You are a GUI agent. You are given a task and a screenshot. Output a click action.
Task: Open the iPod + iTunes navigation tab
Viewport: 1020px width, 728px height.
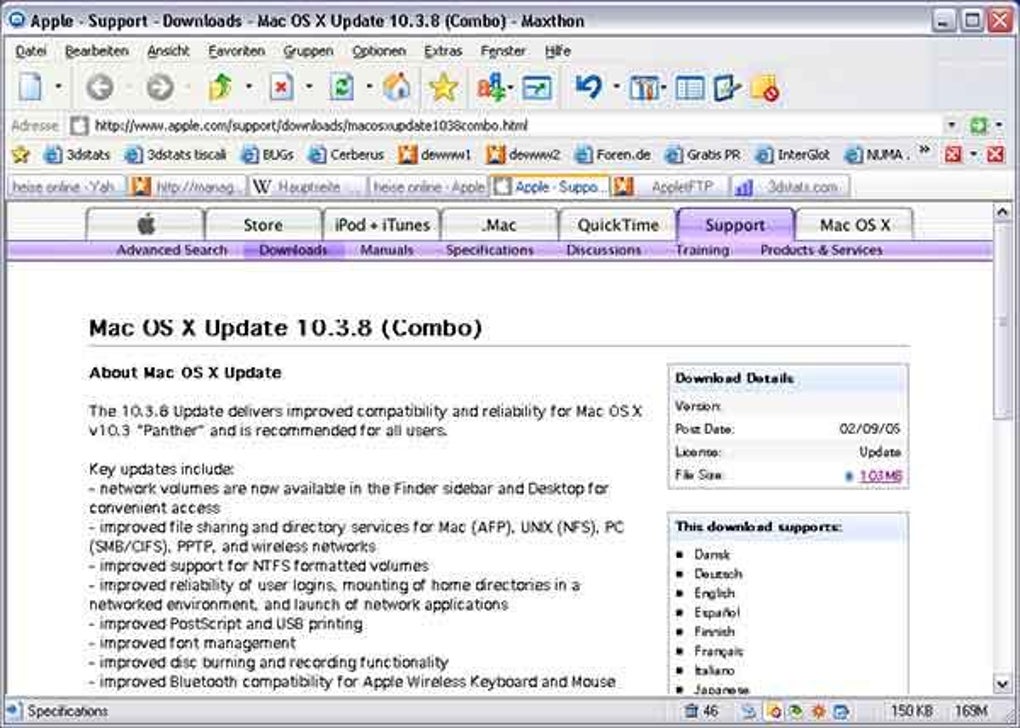382,224
